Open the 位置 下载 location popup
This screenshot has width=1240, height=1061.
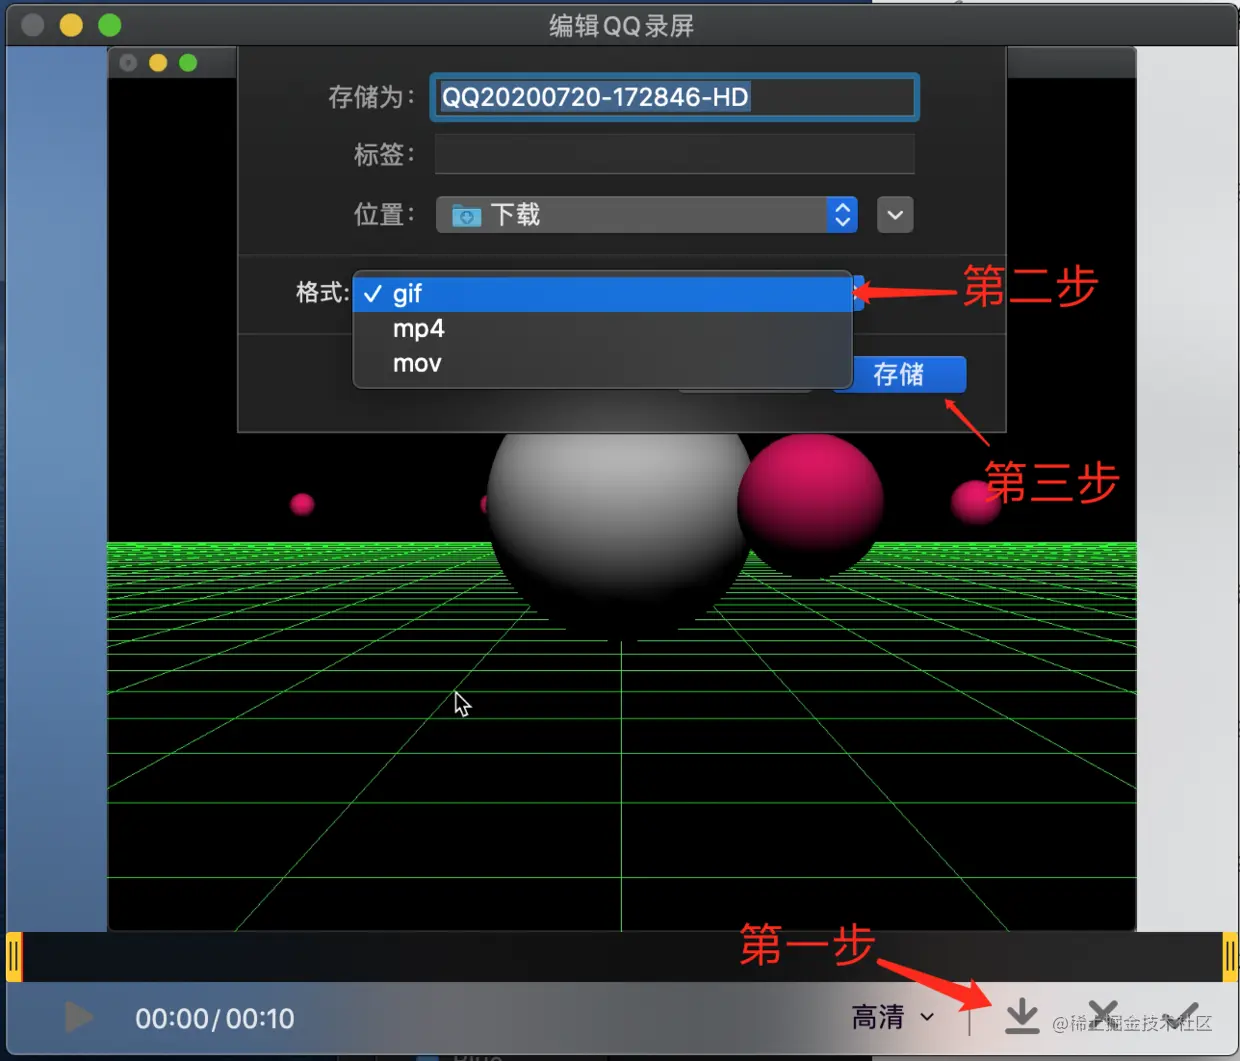point(647,214)
